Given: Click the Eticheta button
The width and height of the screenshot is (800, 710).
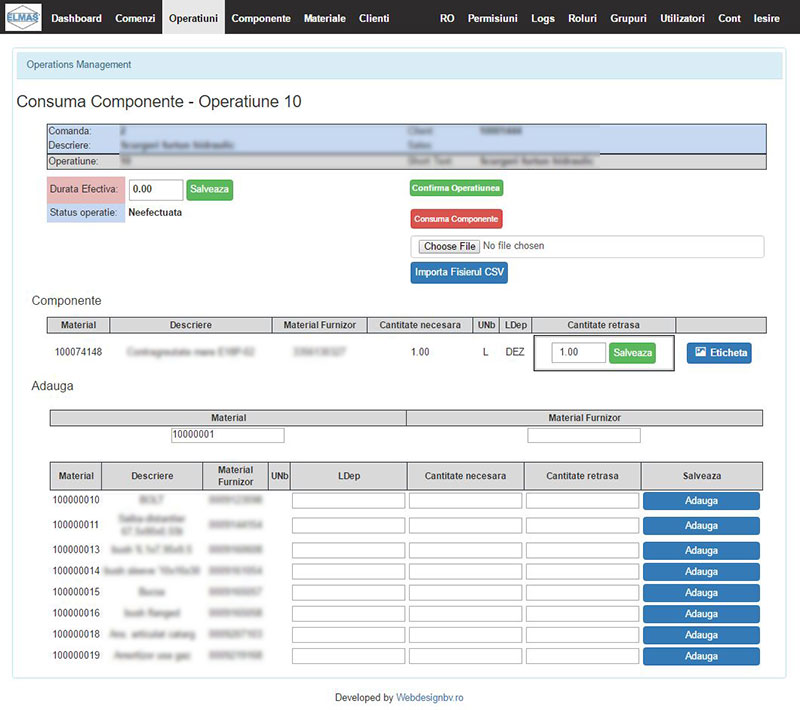Looking at the screenshot, I should [x=719, y=353].
